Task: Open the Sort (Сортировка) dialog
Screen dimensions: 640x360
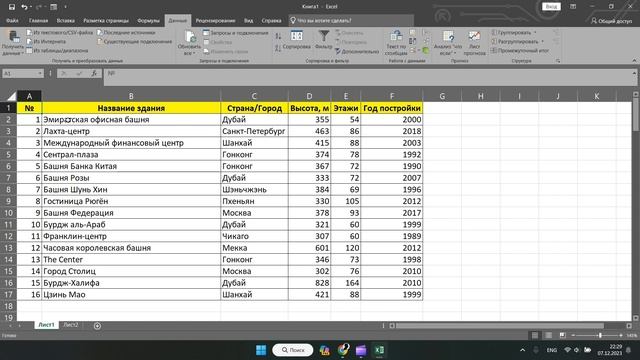Action: [297, 40]
